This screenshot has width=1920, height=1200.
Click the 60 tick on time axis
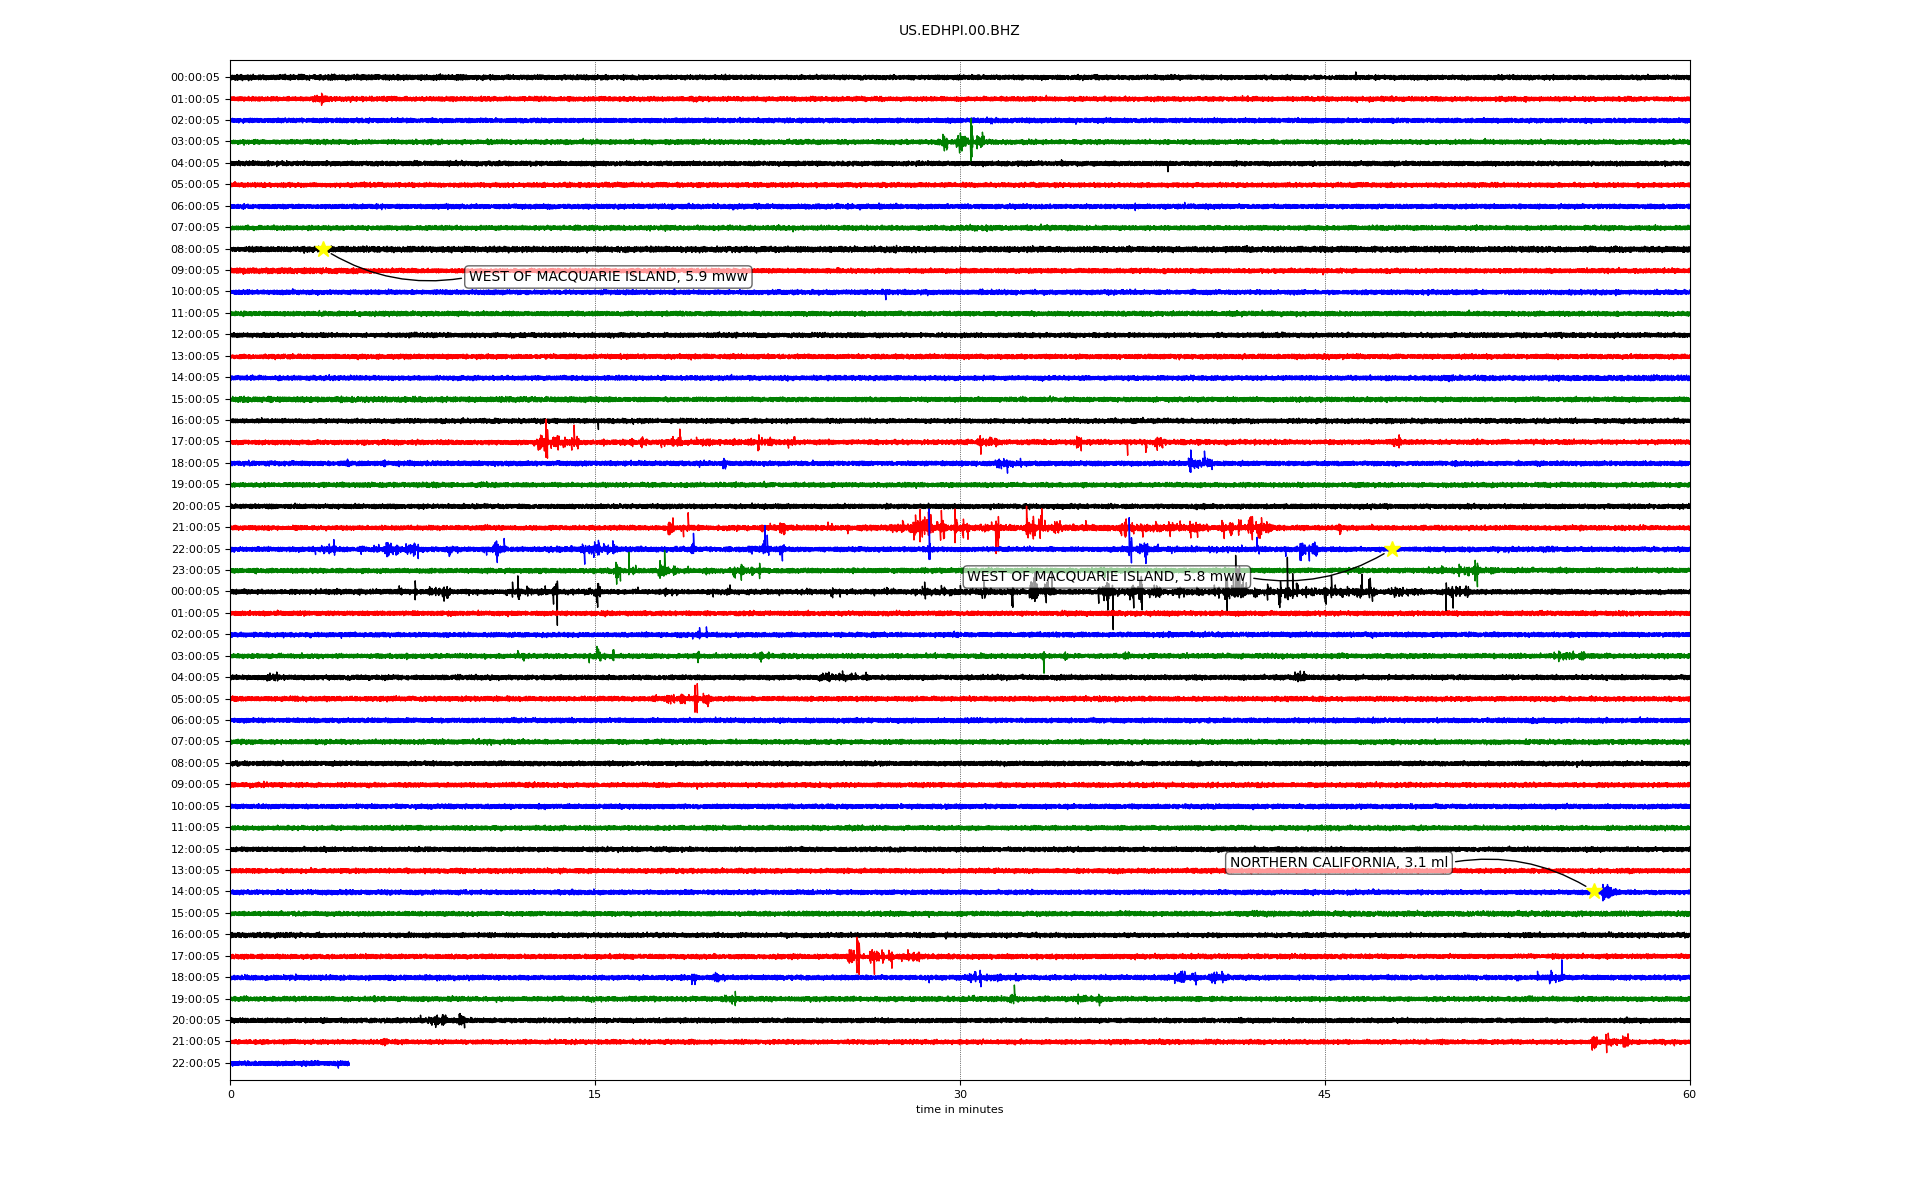pyautogui.click(x=1689, y=1094)
